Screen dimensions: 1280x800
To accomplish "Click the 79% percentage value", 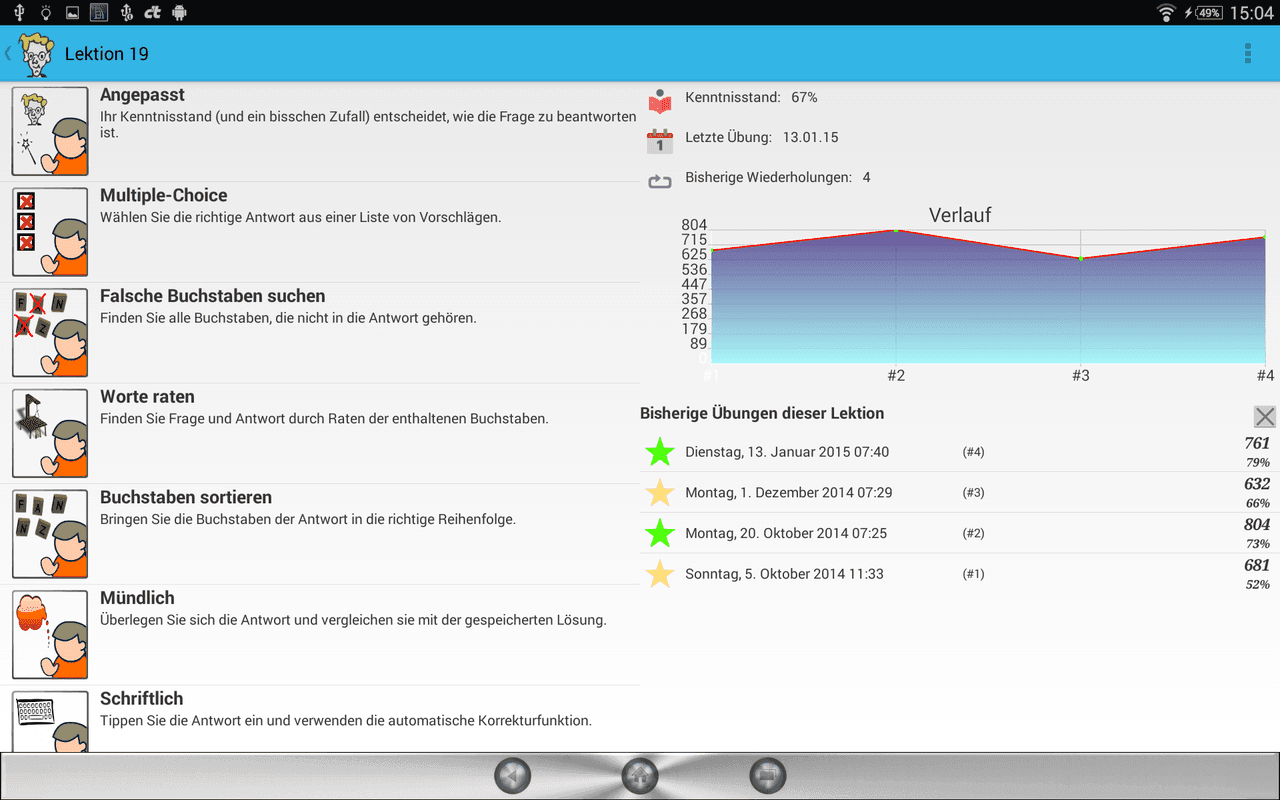I will (x=1257, y=463).
